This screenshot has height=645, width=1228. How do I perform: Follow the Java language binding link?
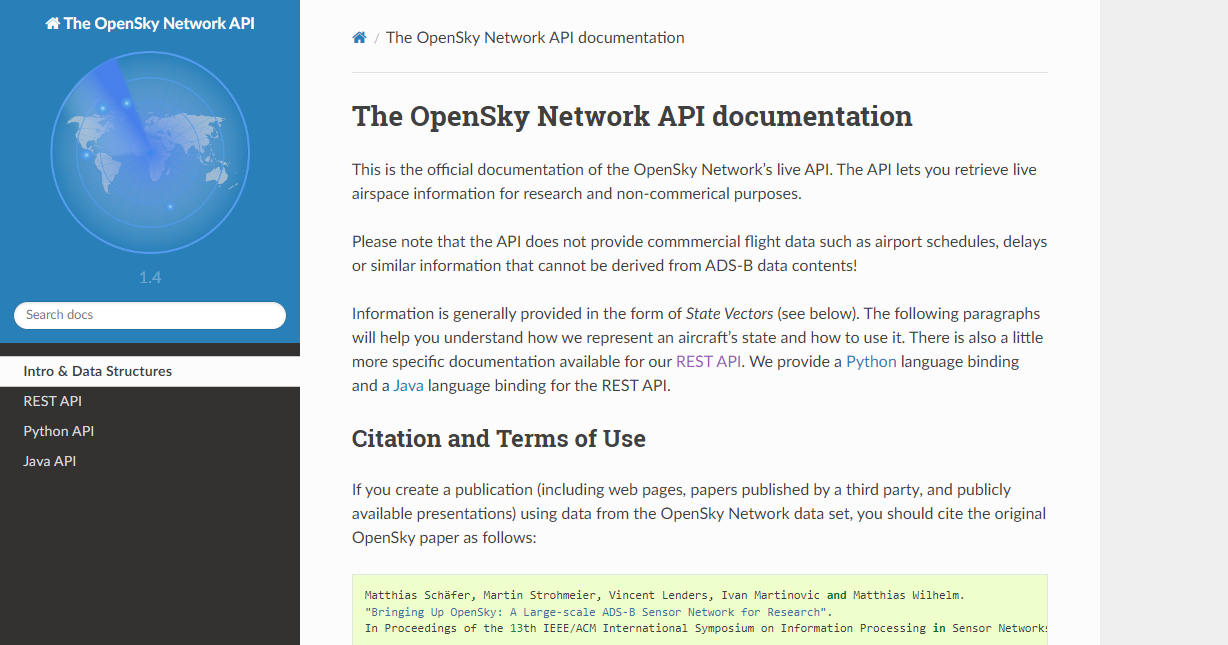[408, 386]
